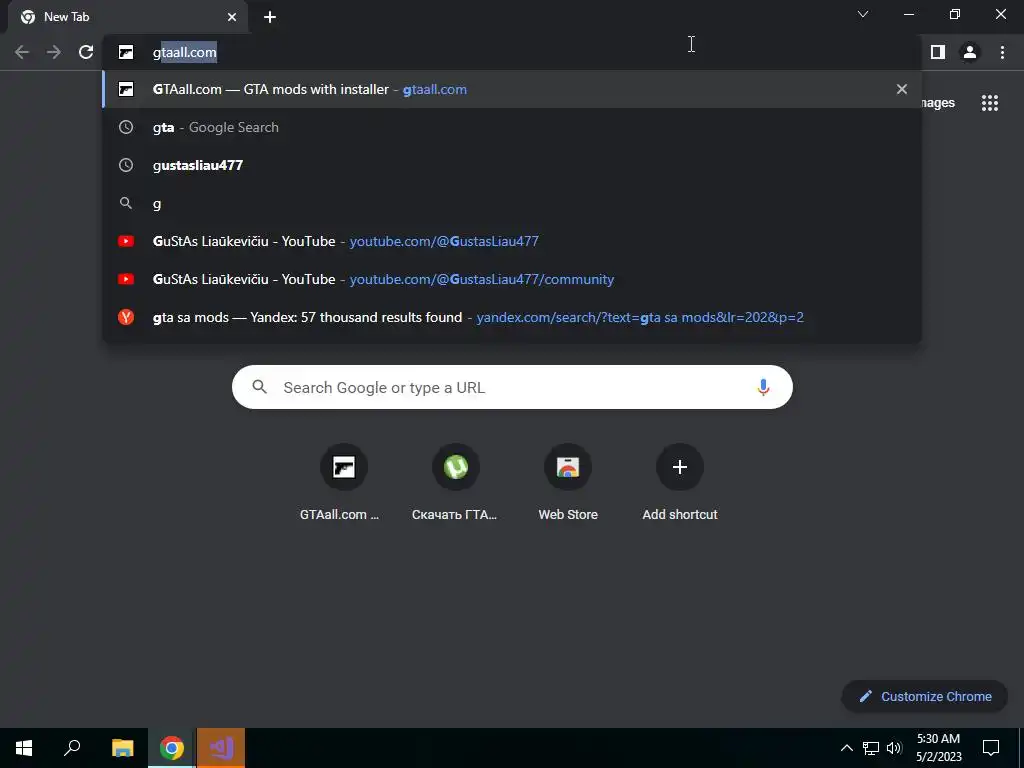Image resolution: width=1024 pixels, height=768 pixels.
Task: Open File Explorer from the taskbar
Action: [122, 748]
